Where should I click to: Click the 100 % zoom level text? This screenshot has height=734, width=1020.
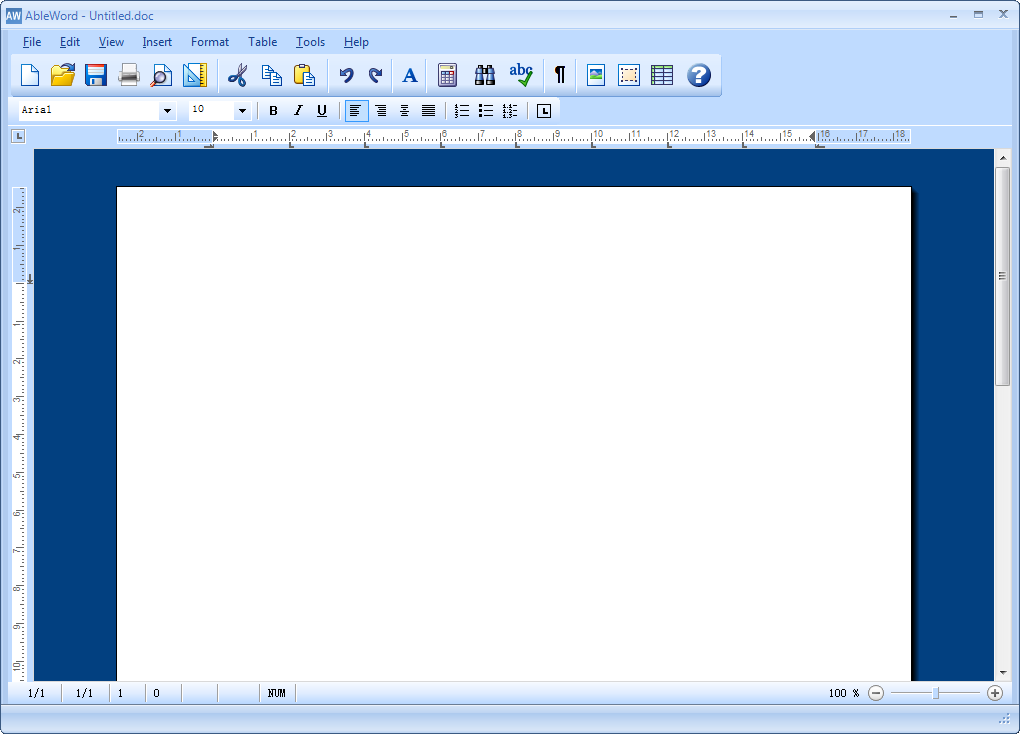click(844, 693)
